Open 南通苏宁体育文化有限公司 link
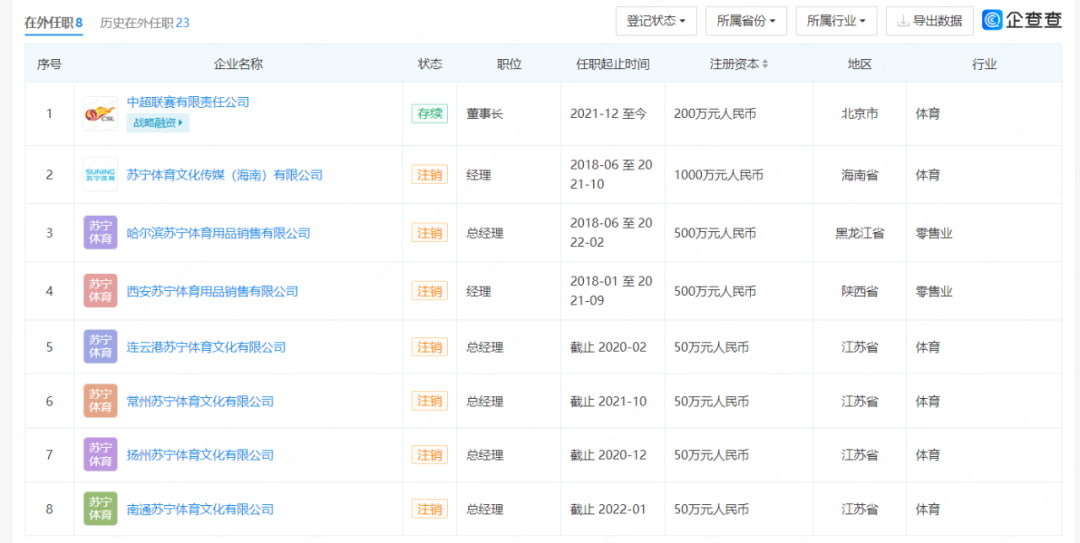This screenshot has width=1080, height=543. 200,510
